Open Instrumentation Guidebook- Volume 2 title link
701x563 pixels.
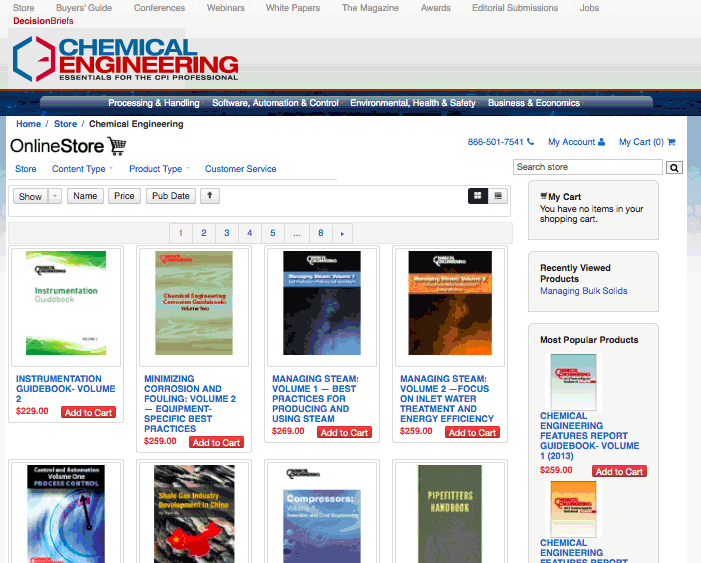click(x=66, y=389)
